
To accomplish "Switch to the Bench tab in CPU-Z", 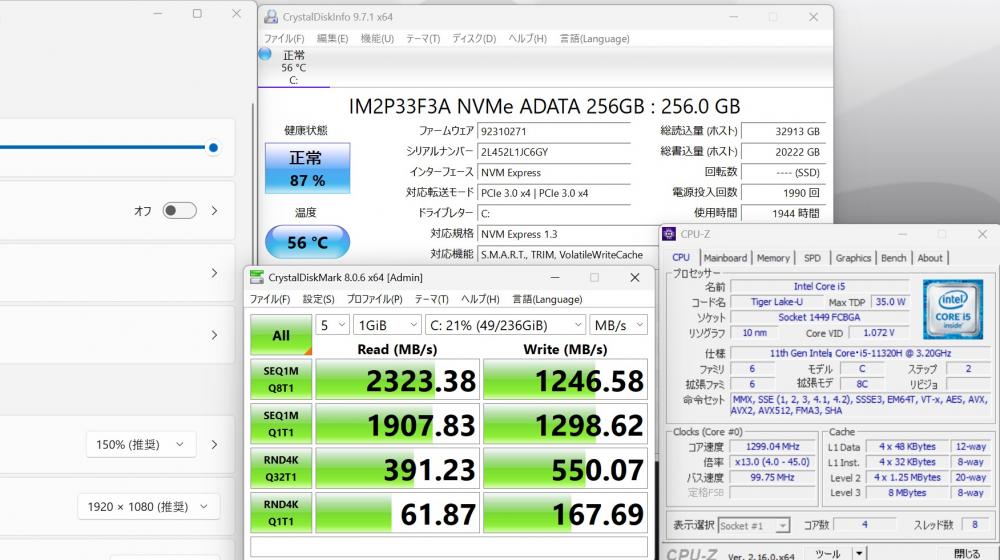I will click(x=893, y=258).
